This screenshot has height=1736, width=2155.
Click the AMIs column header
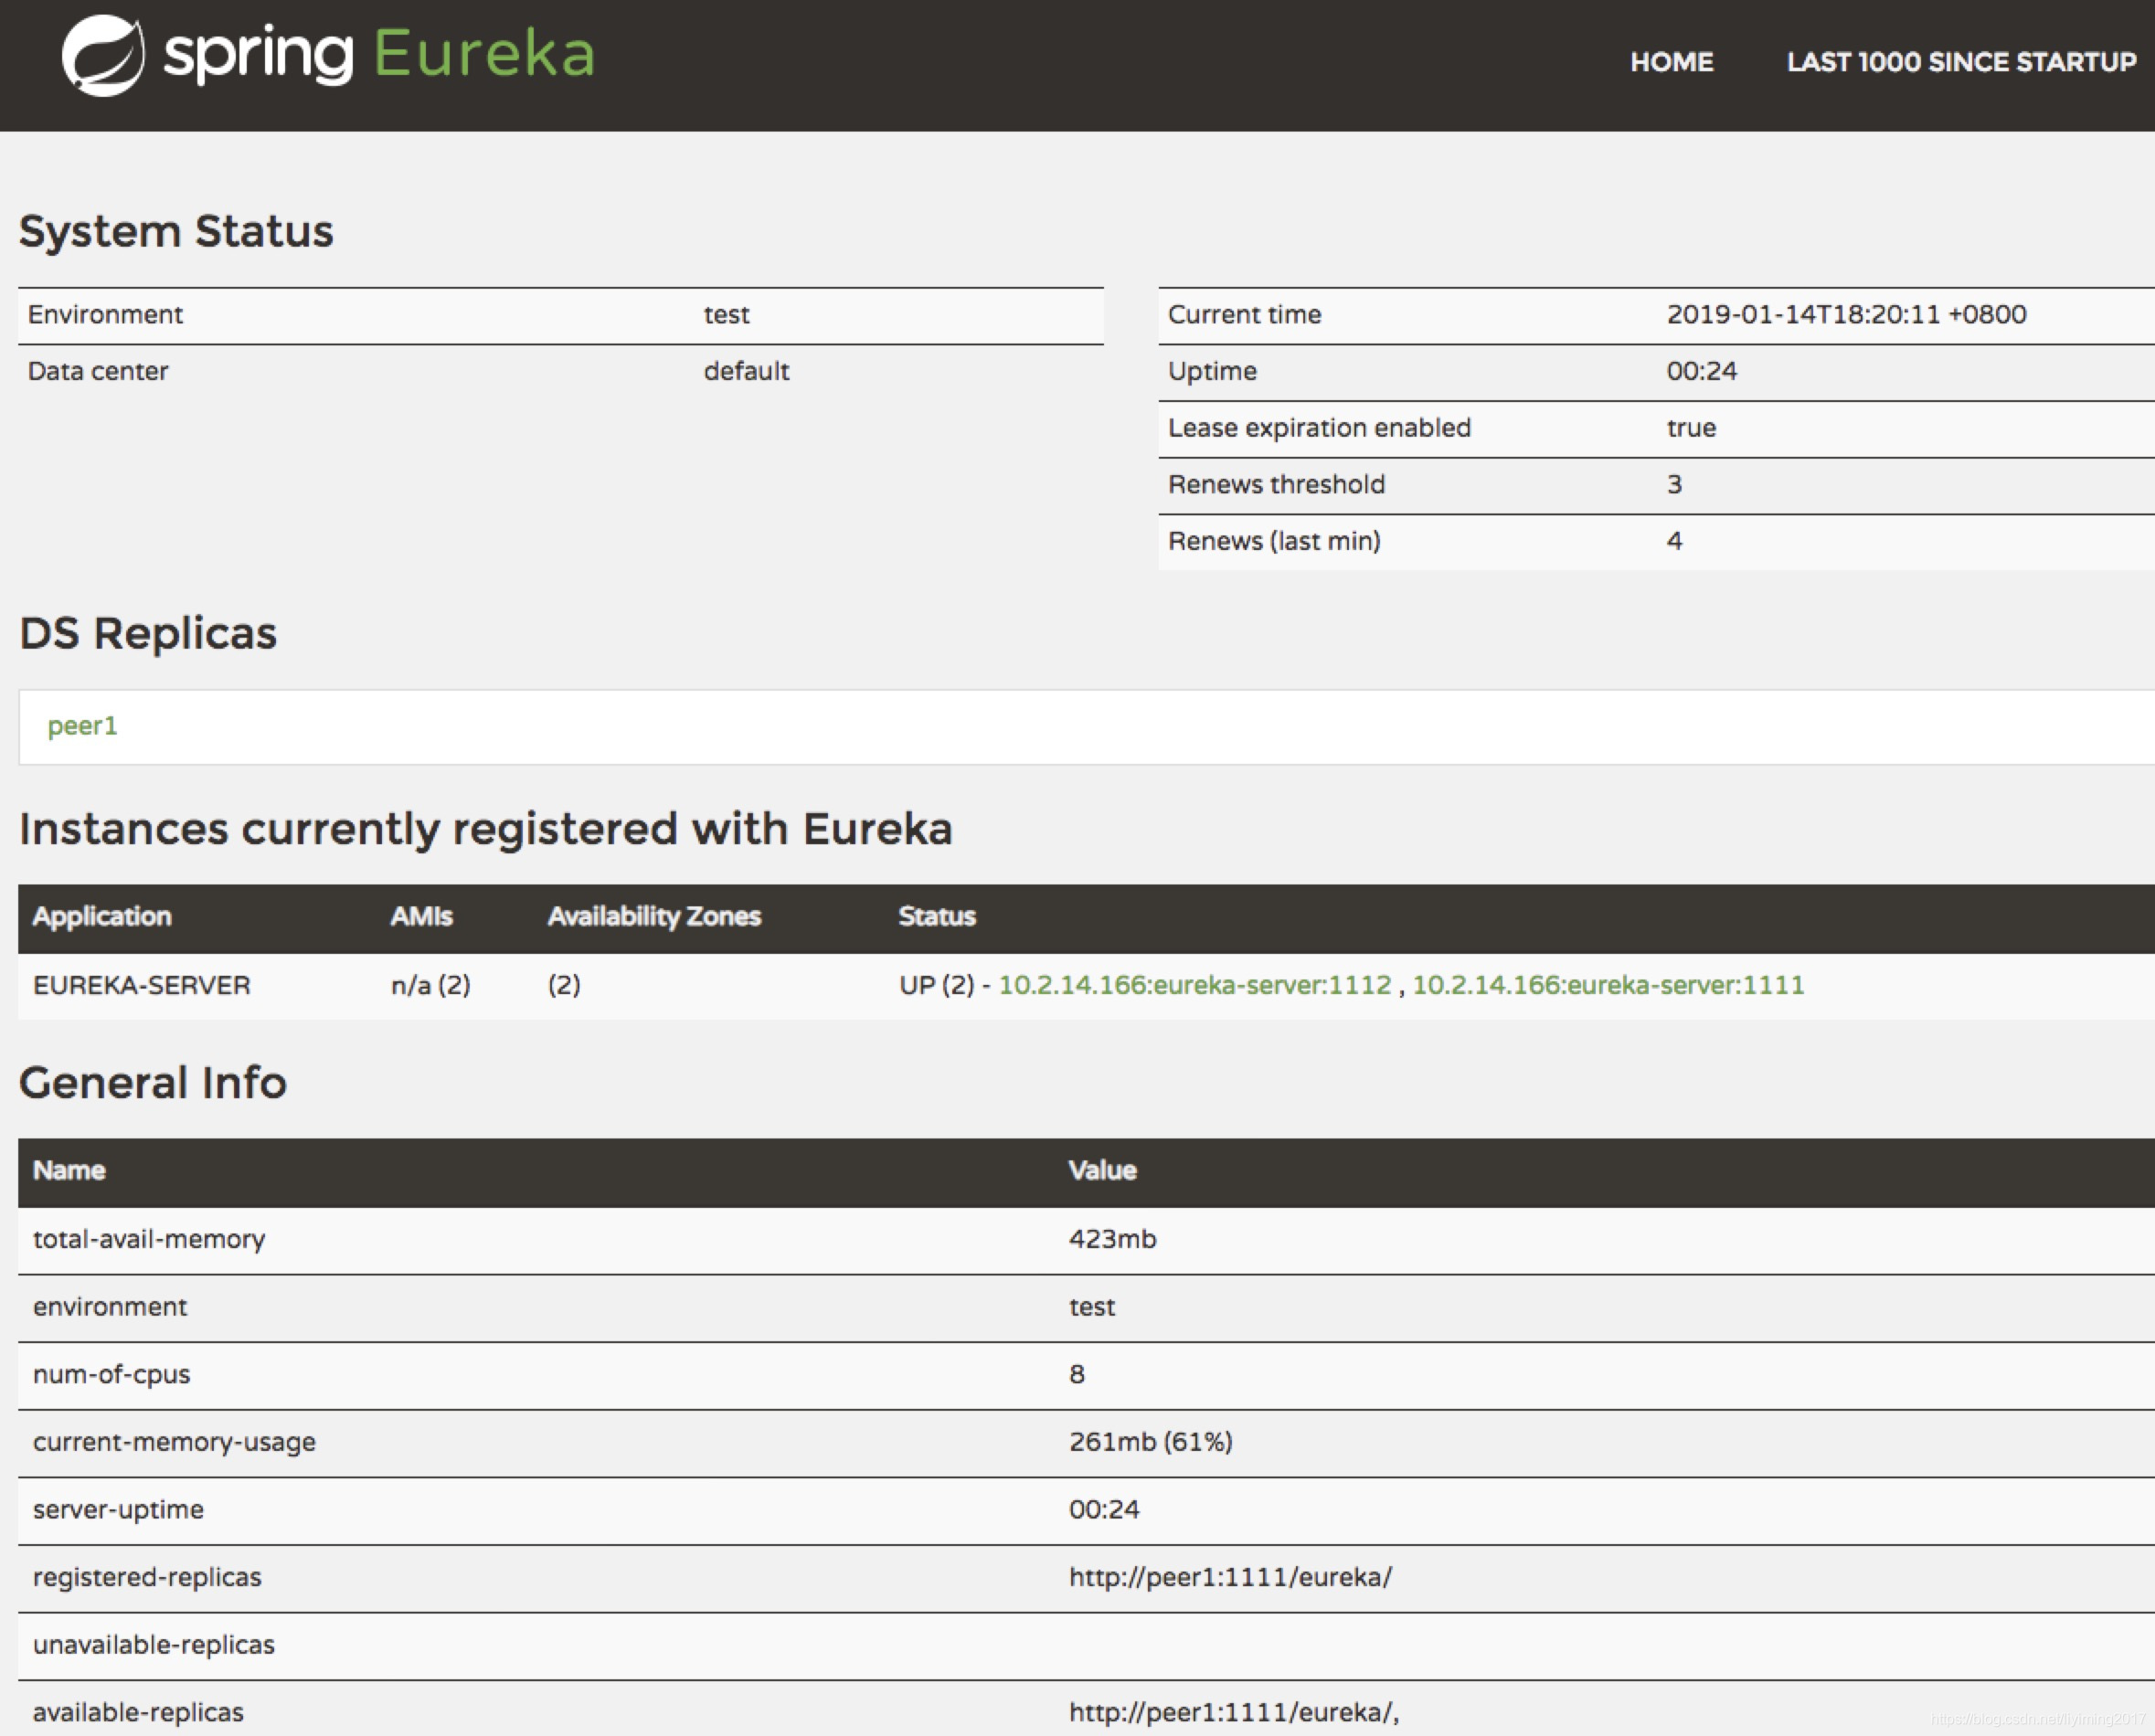point(421,916)
